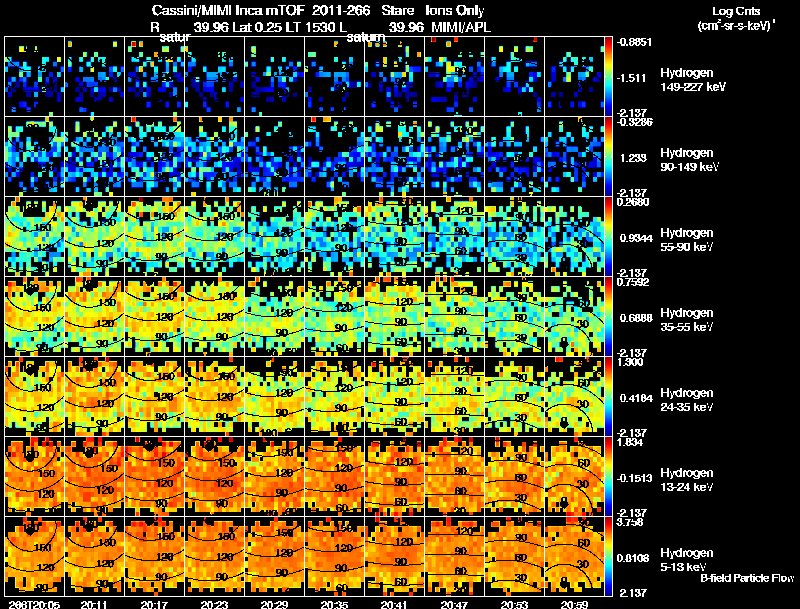The image size is (800, 609).
Task: Click the 266T20:05 time label
Action: point(34,604)
